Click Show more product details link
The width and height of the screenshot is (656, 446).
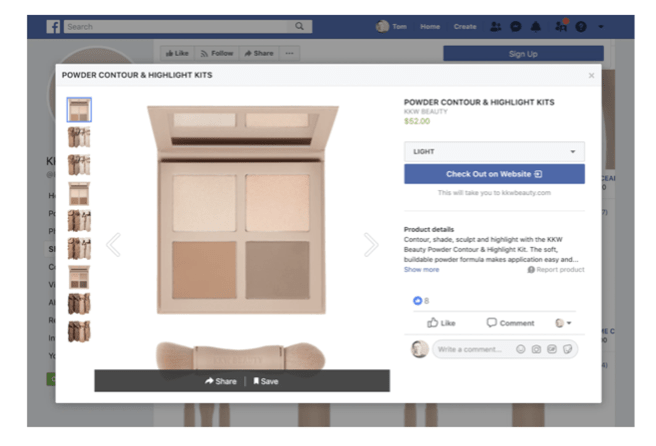tap(421, 269)
